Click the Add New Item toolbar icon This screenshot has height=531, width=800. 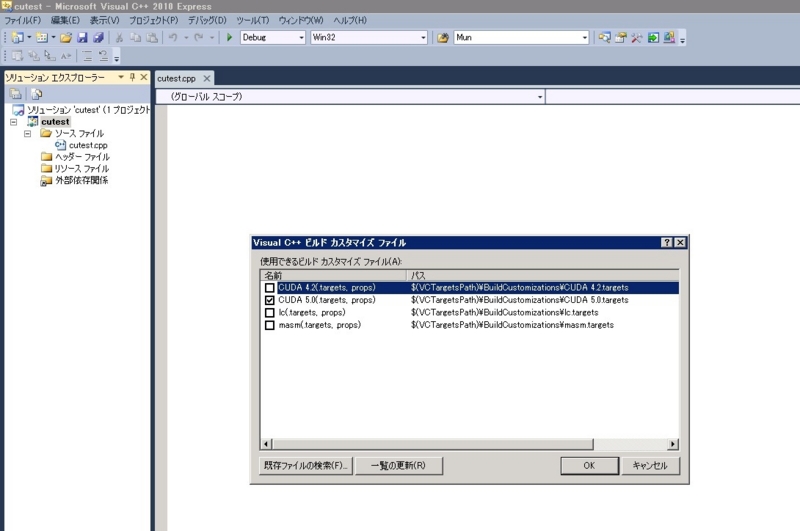41,37
